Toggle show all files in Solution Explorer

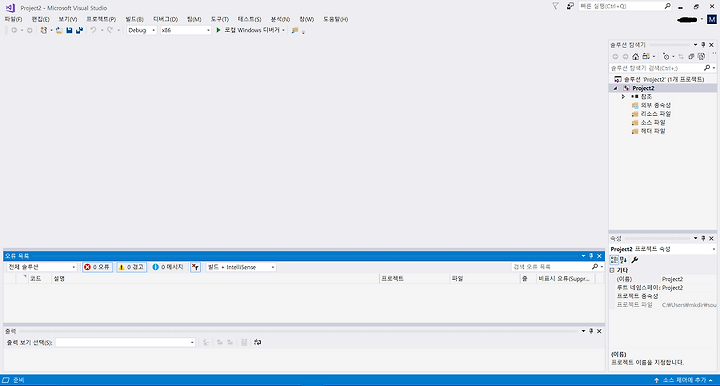701,56
